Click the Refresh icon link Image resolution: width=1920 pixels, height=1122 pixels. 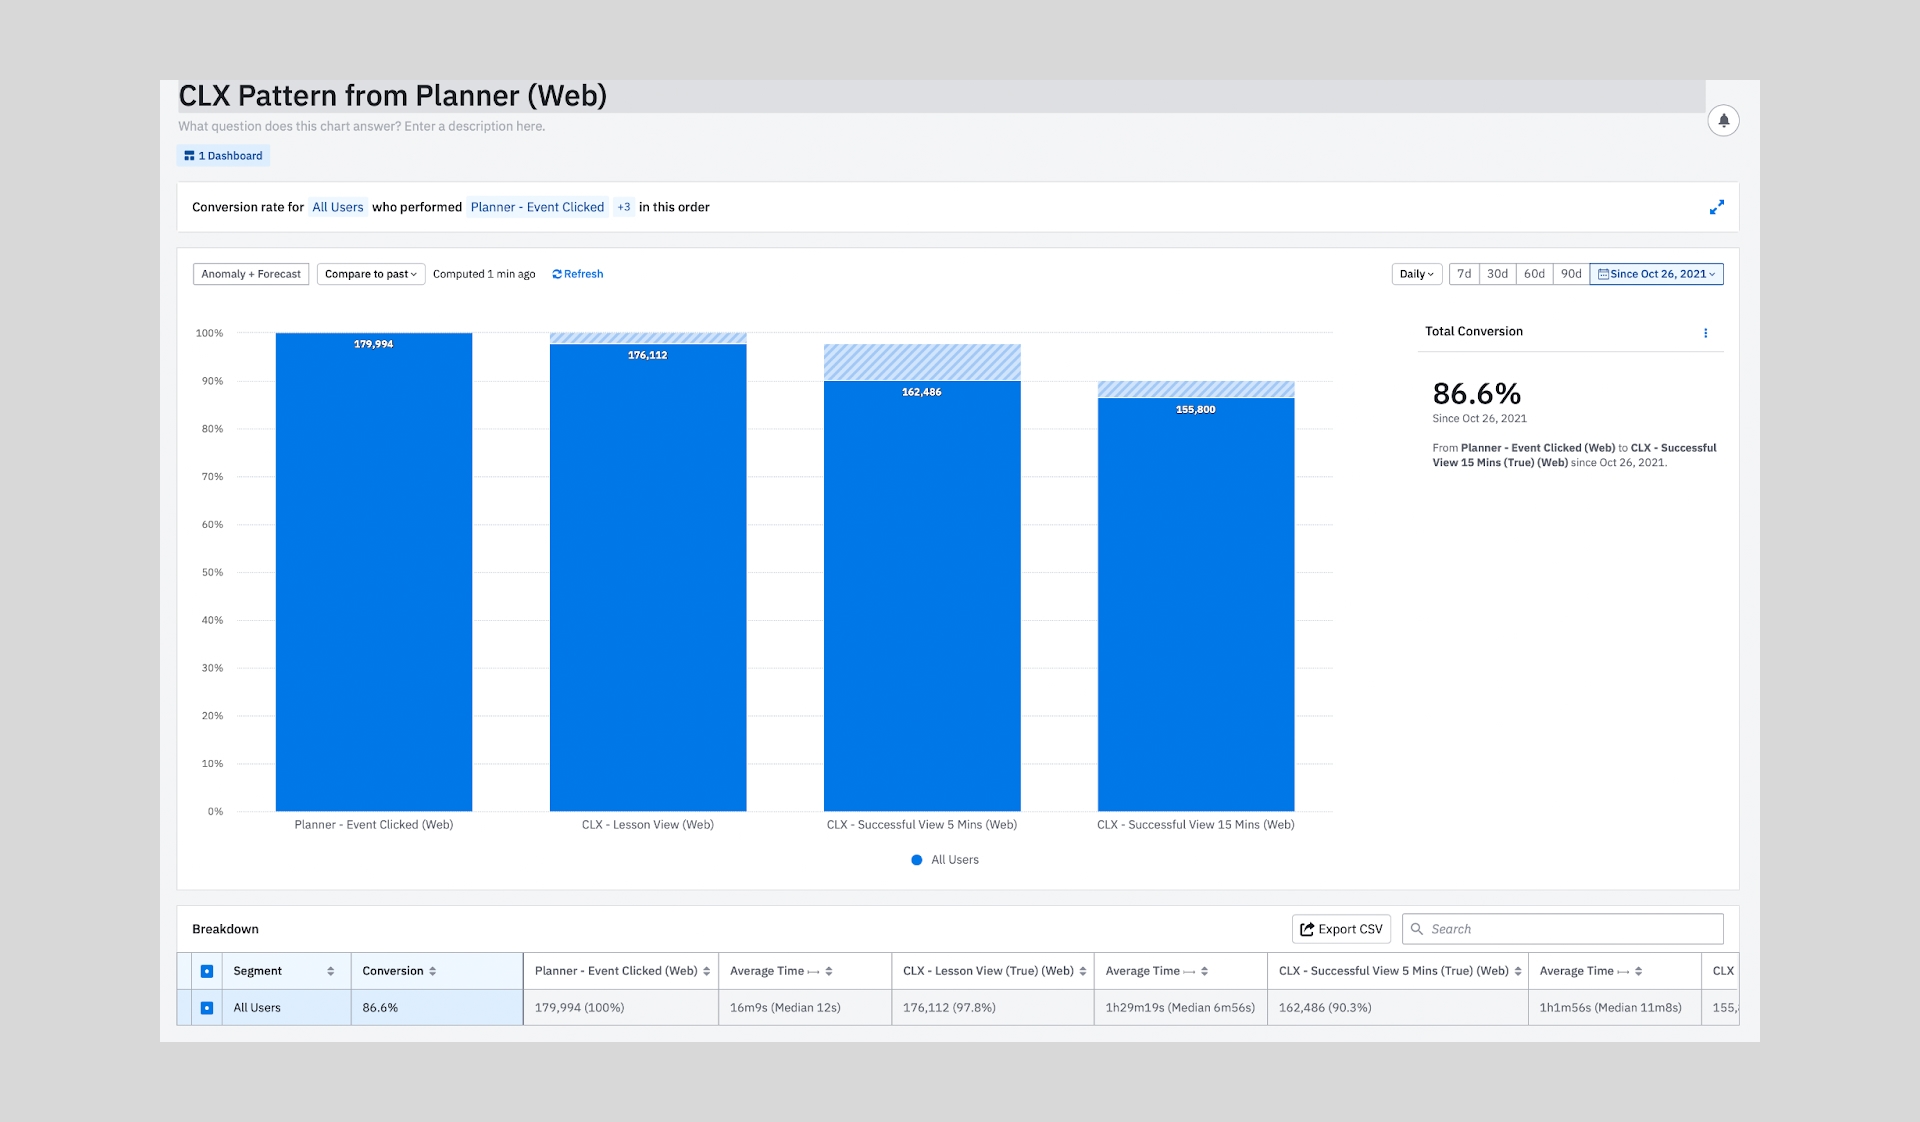[557, 274]
